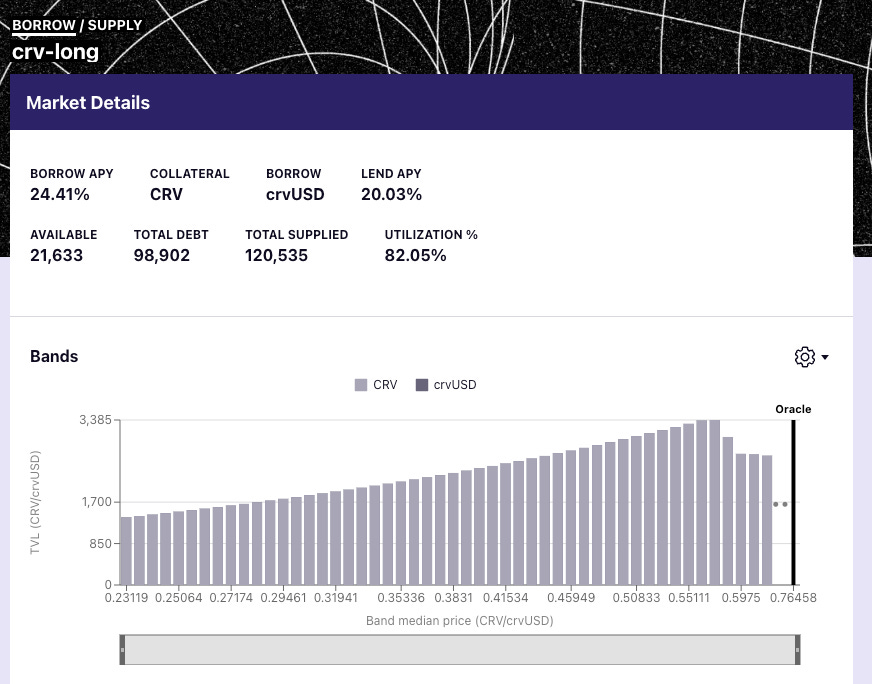Click the TOTAL SUPPLIED label
The width and height of the screenshot is (872, 684).
tap(296, 235)
